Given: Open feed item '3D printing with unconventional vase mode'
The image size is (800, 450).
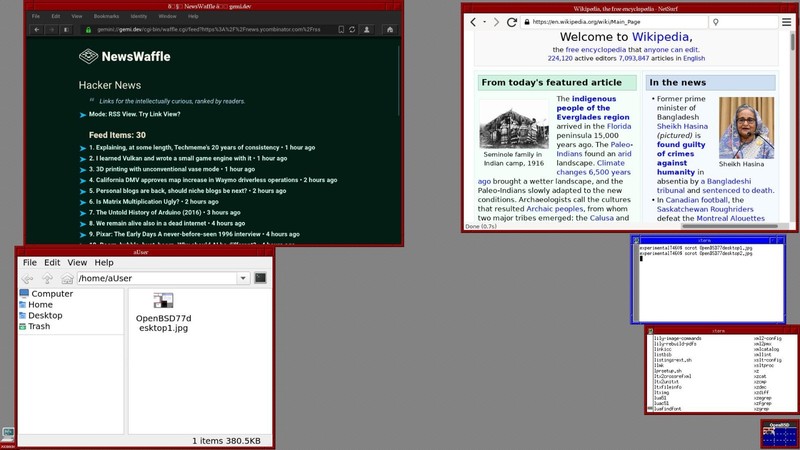Looking at the screenshot, I should (x=172, y=169).
